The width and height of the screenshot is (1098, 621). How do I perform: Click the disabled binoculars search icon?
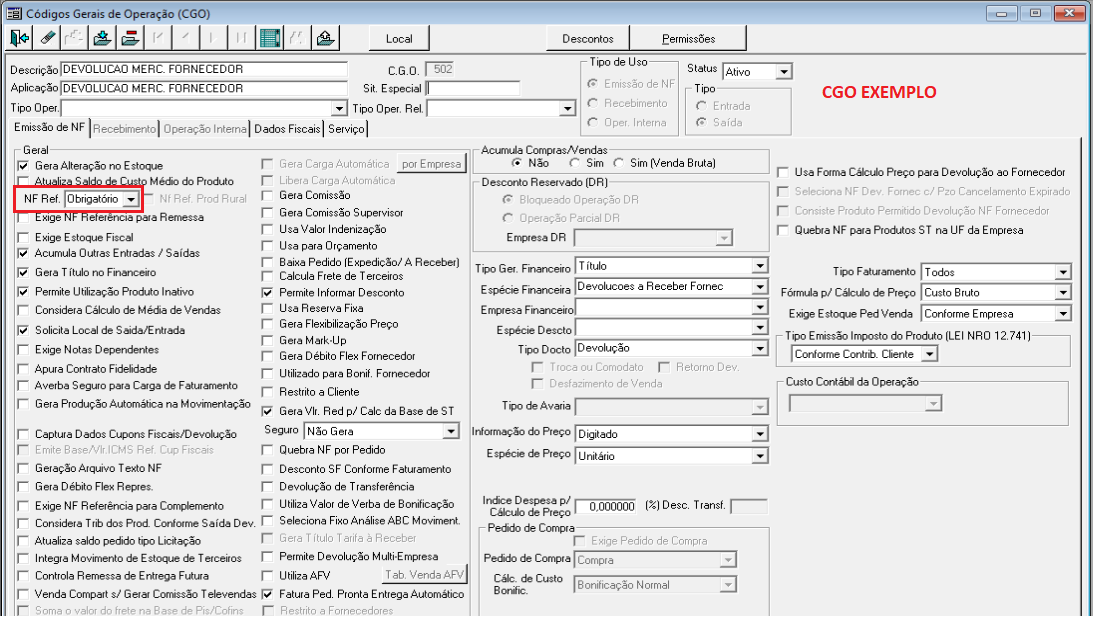coord(297,38)
